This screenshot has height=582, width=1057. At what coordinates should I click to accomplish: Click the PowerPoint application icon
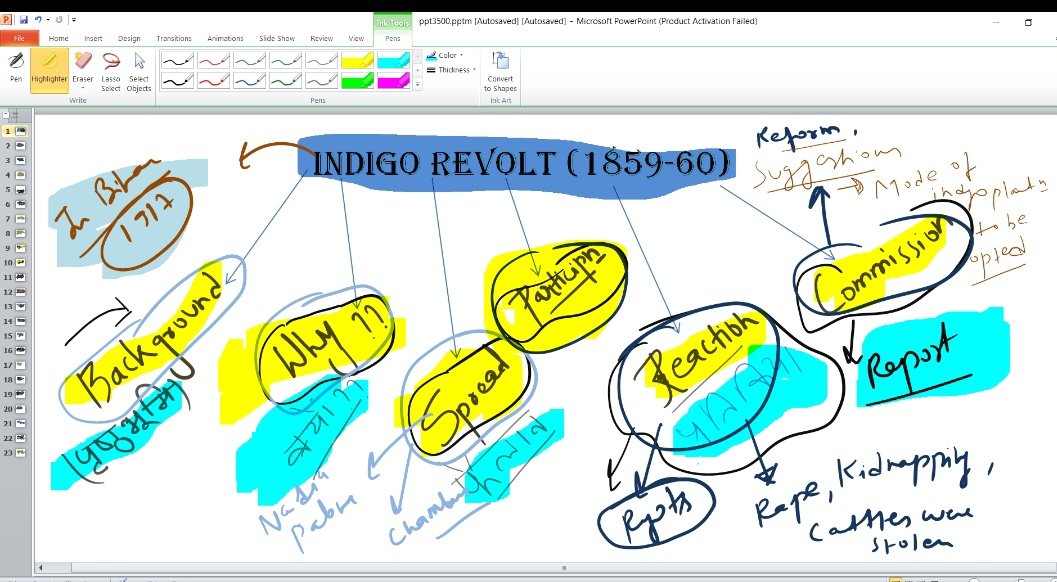6,20
